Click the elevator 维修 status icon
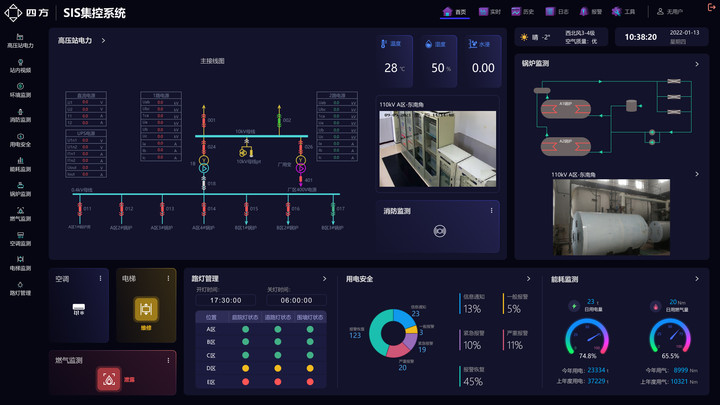 146,310
